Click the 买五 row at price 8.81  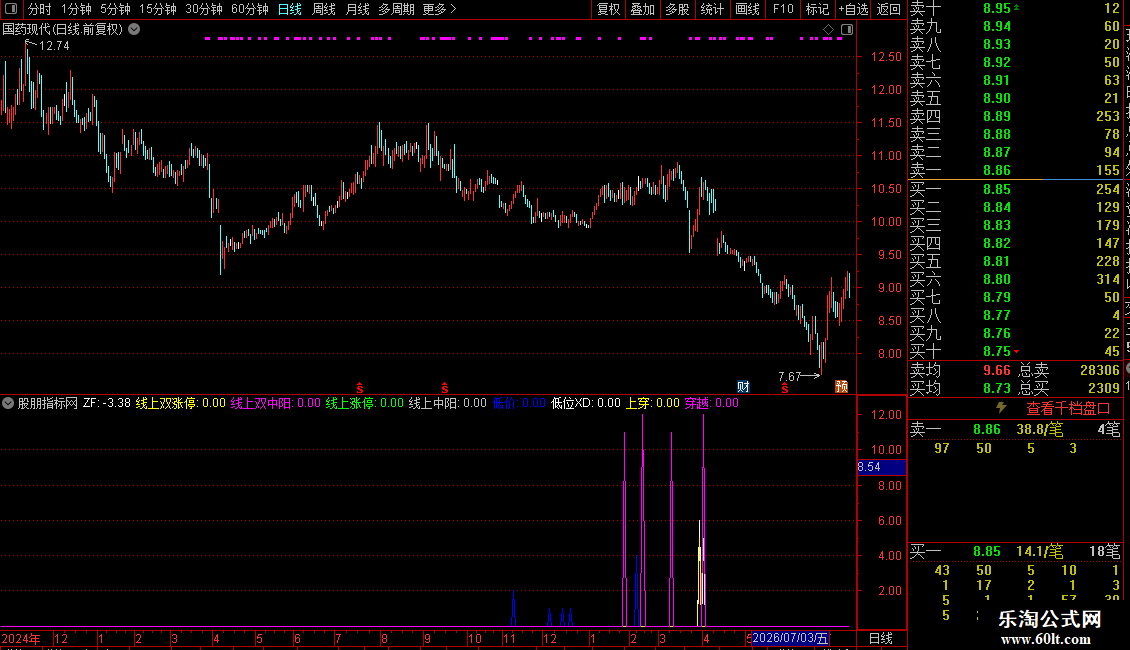click(1015, 262)
